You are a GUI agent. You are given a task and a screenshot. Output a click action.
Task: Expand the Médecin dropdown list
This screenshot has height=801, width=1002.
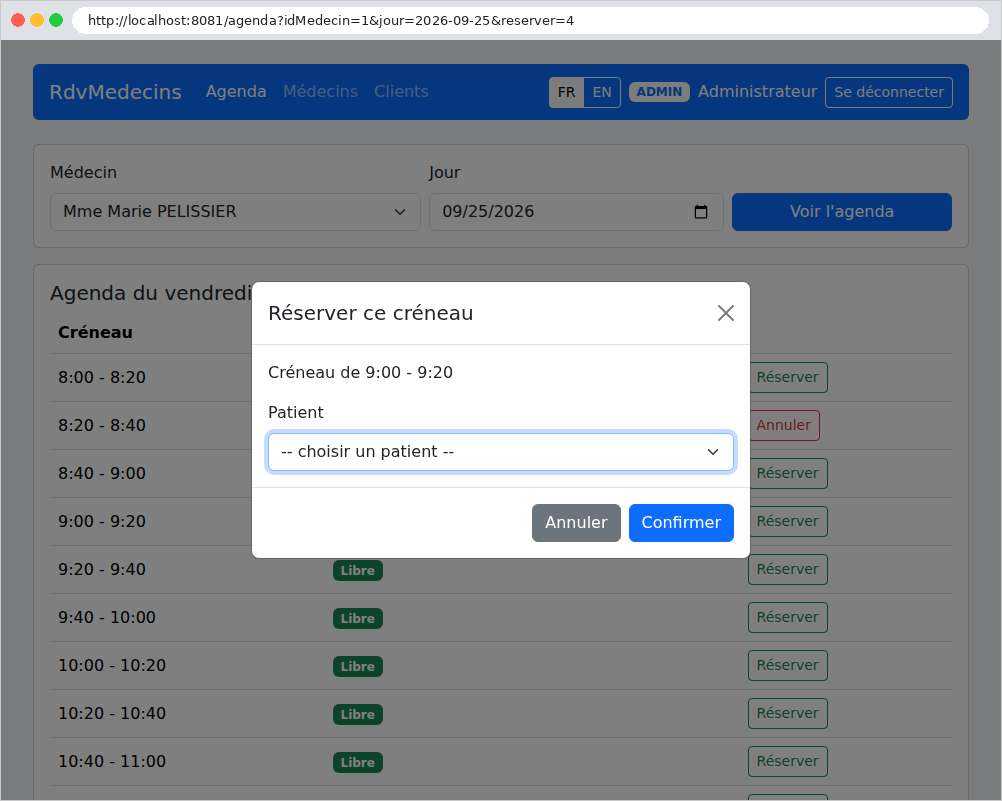click(x=235, y=212)
